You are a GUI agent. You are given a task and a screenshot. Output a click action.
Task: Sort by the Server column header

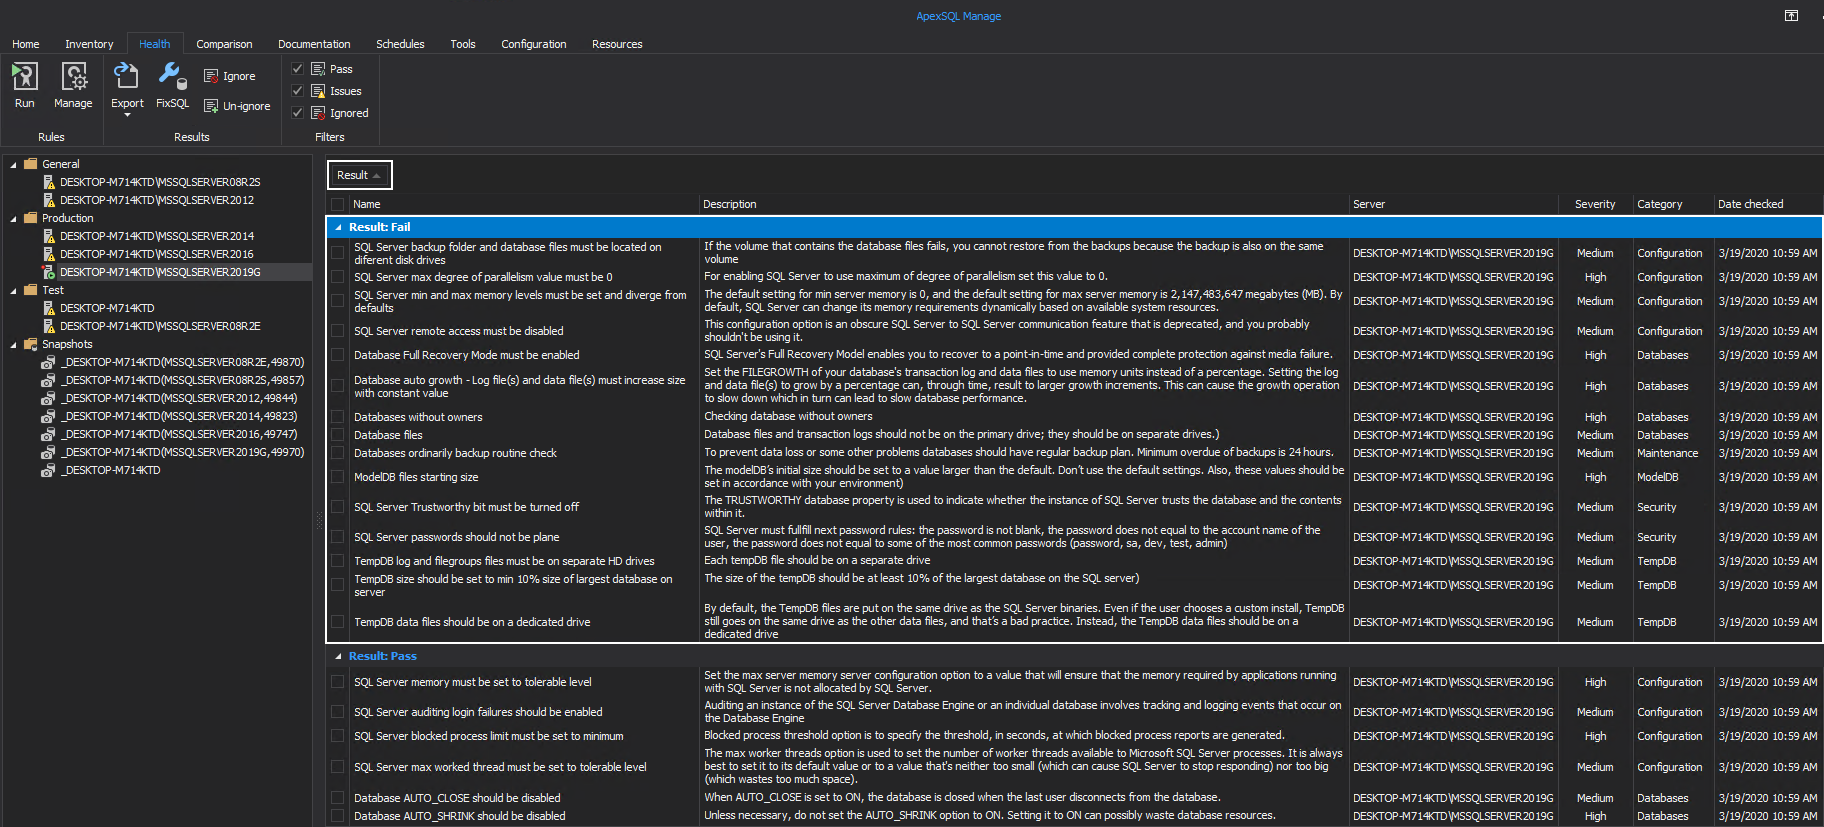pos(1454,204)
